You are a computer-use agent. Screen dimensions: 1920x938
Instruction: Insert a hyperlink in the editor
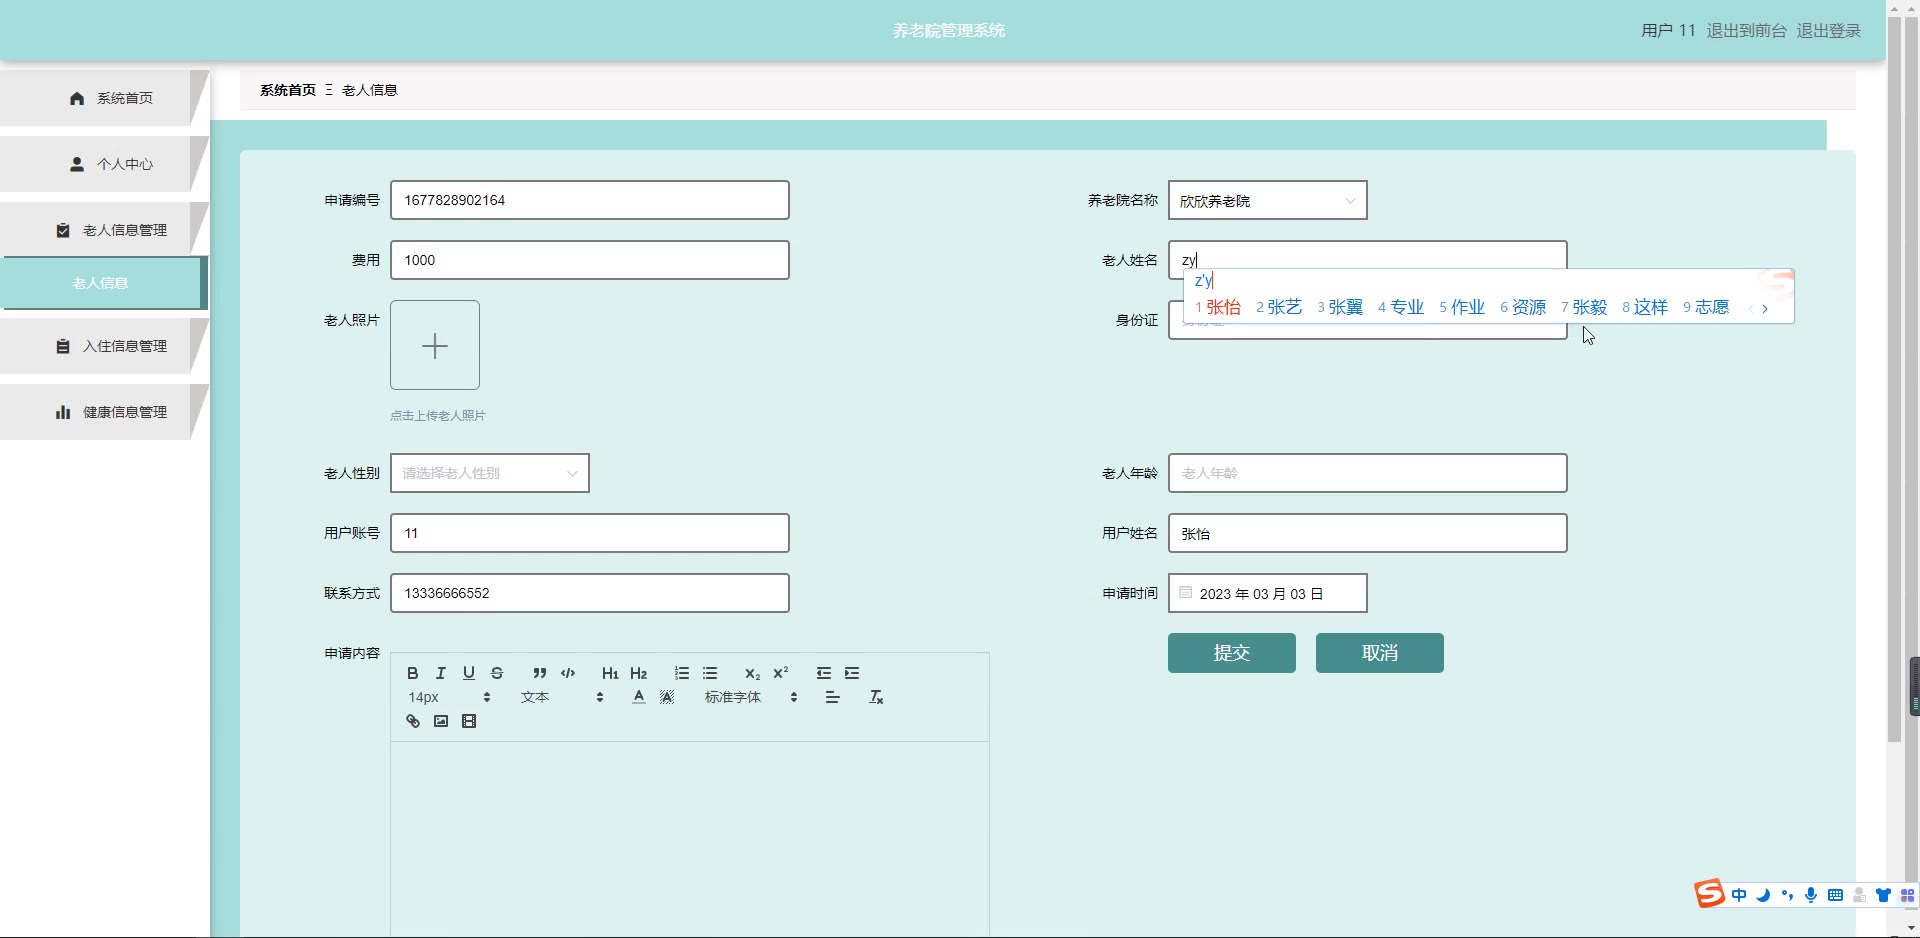point(413,721)
